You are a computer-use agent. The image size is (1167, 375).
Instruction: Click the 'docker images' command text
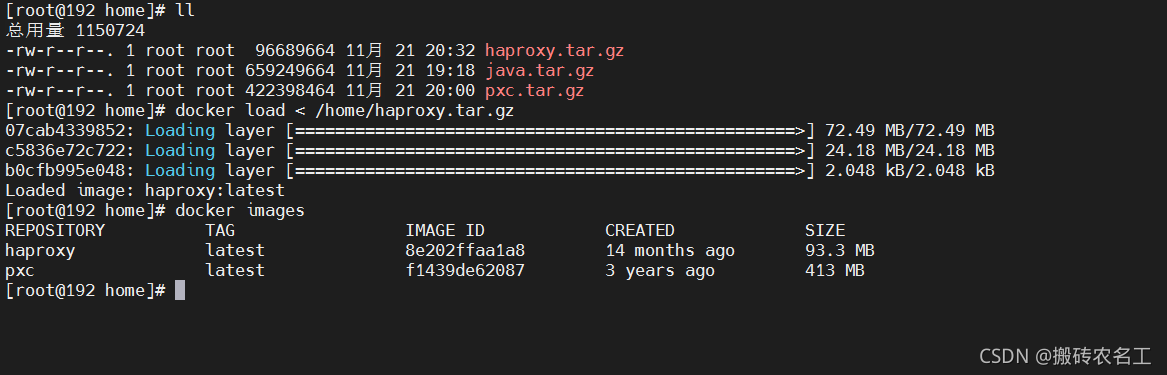pos(240,211)
